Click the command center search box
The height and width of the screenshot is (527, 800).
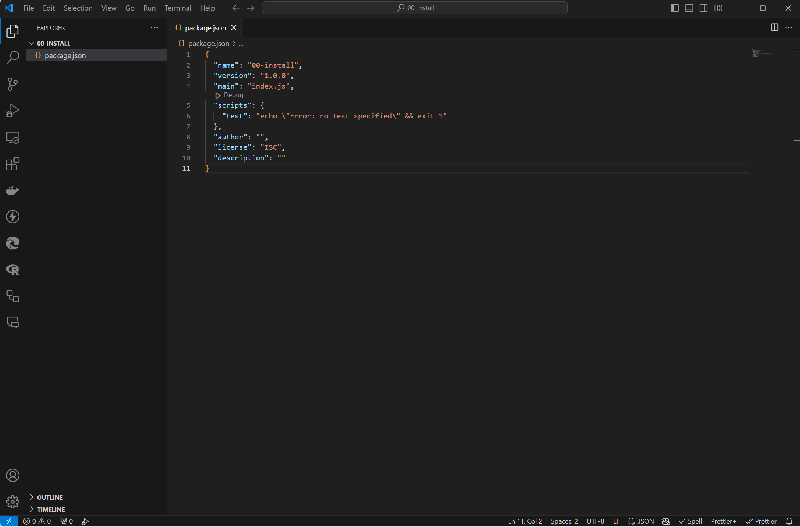click(x=415, y=8)
